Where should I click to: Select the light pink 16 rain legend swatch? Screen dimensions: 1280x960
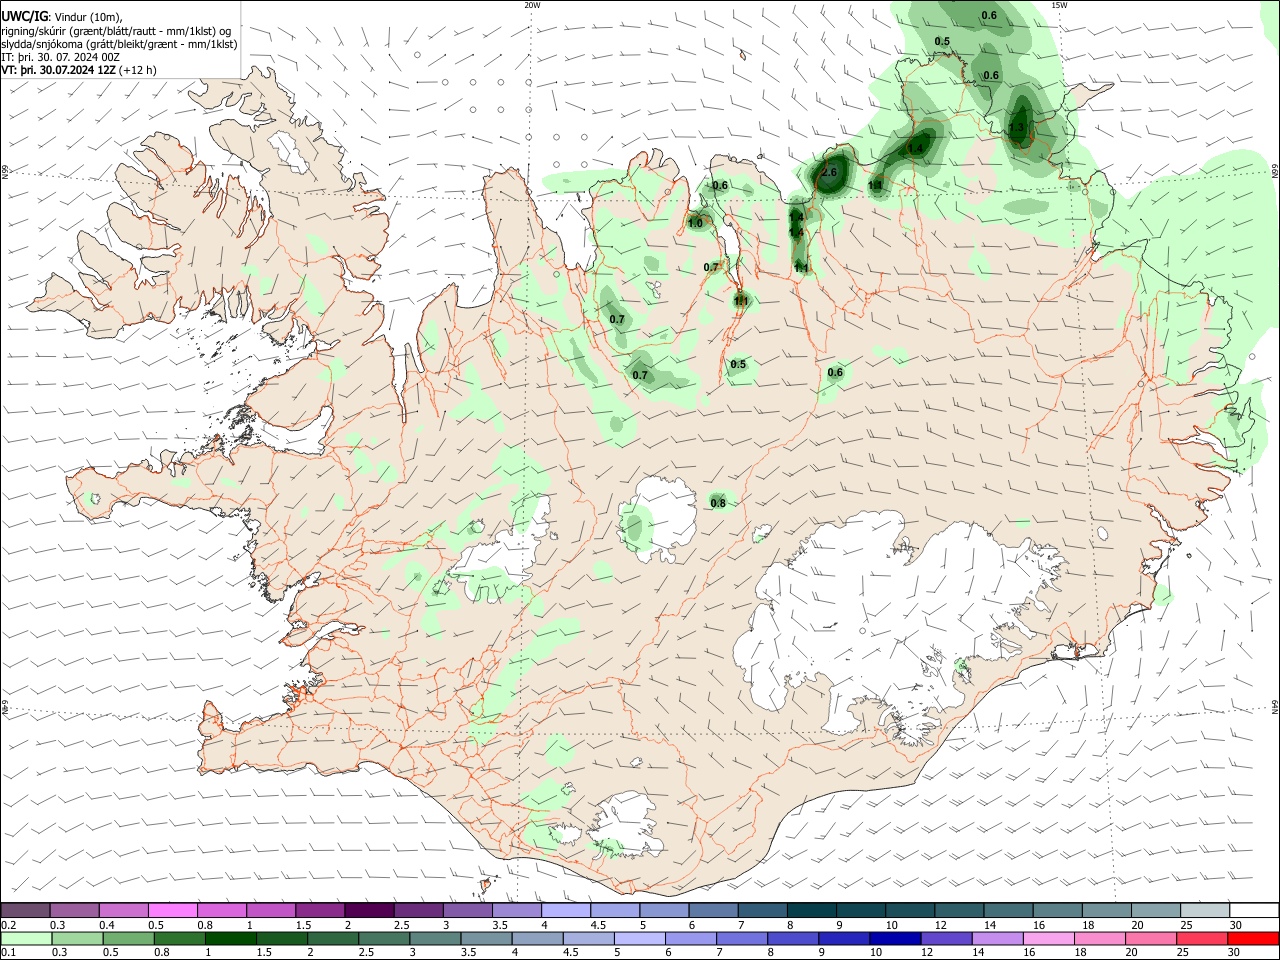pyautogui.click(x=1050, y=939)
